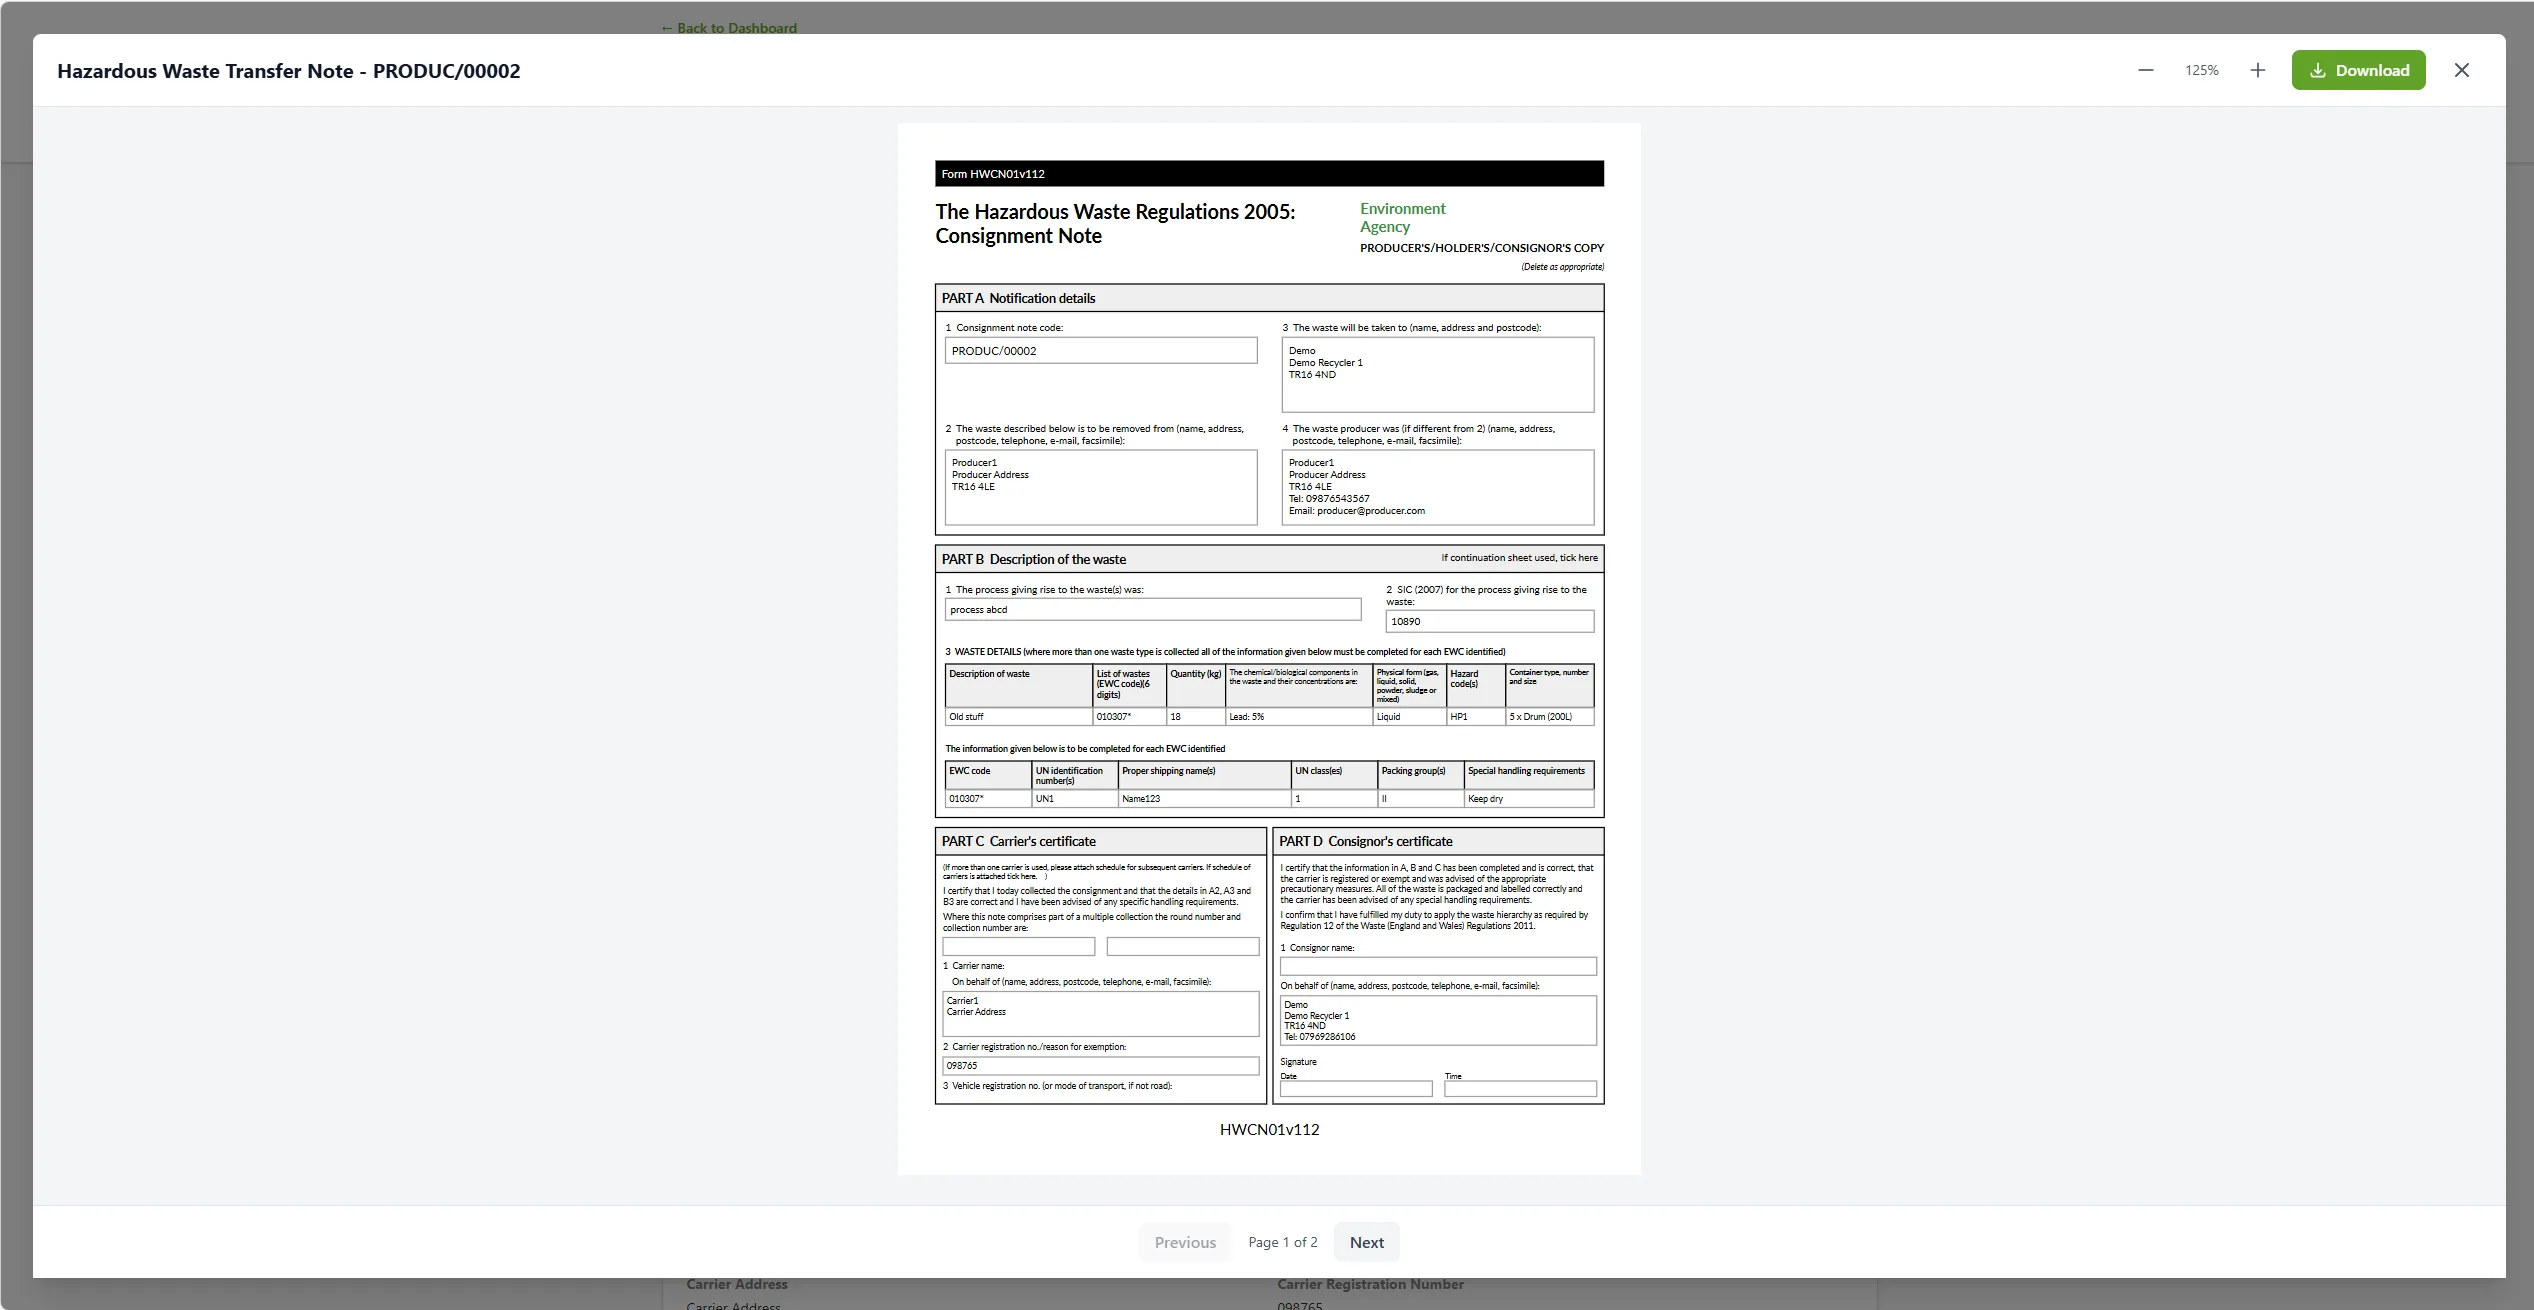This screenshot has width=2534, height=1310.
Task: Click the Liquid physical form cell
Action: pos(1409,717)
